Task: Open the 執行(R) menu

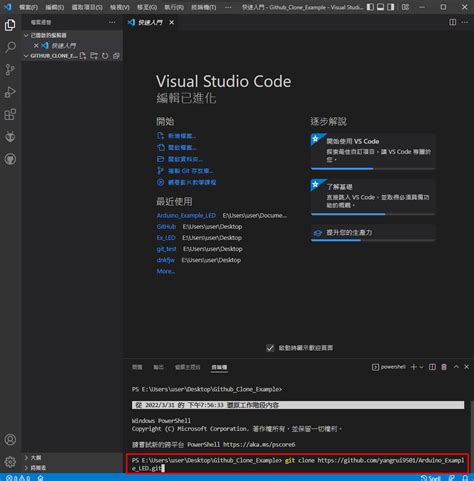Action: coord(174,7)
